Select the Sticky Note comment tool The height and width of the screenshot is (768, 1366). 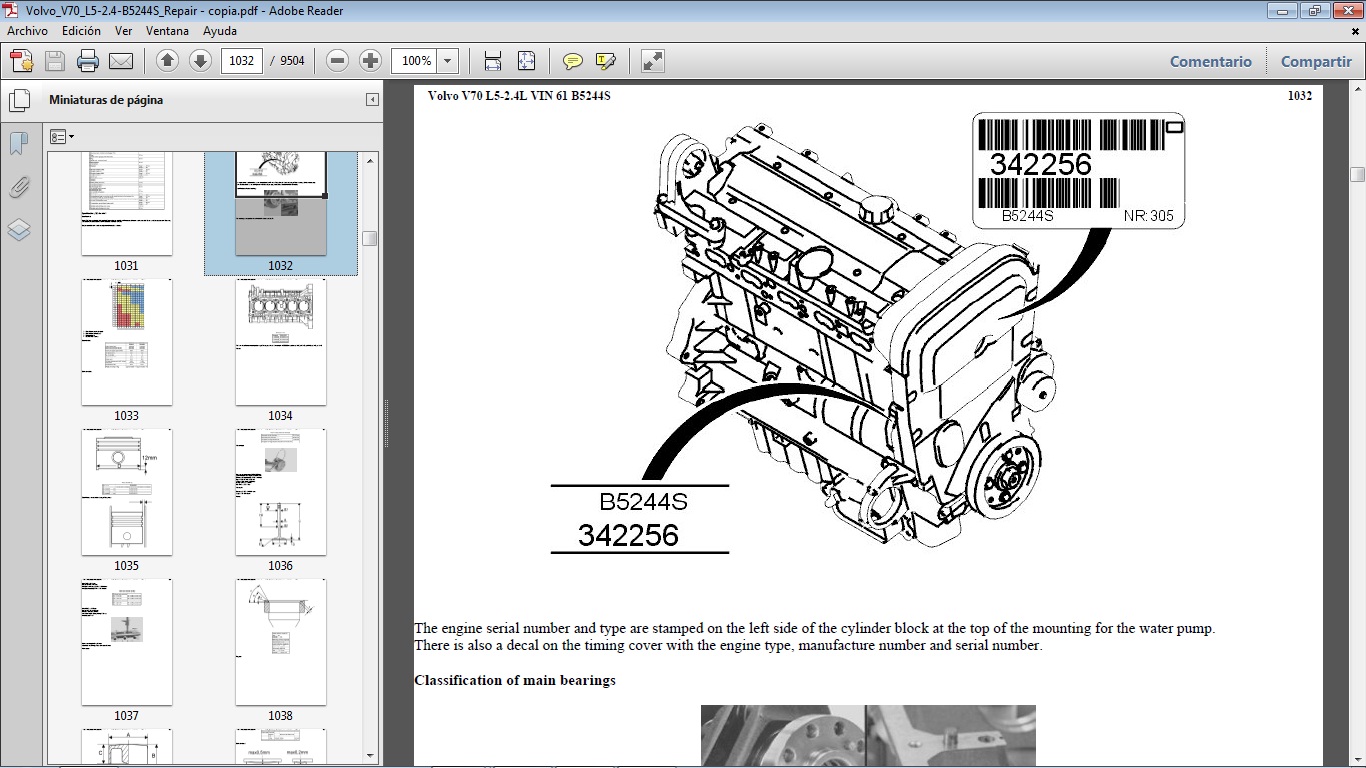[573, 61]
